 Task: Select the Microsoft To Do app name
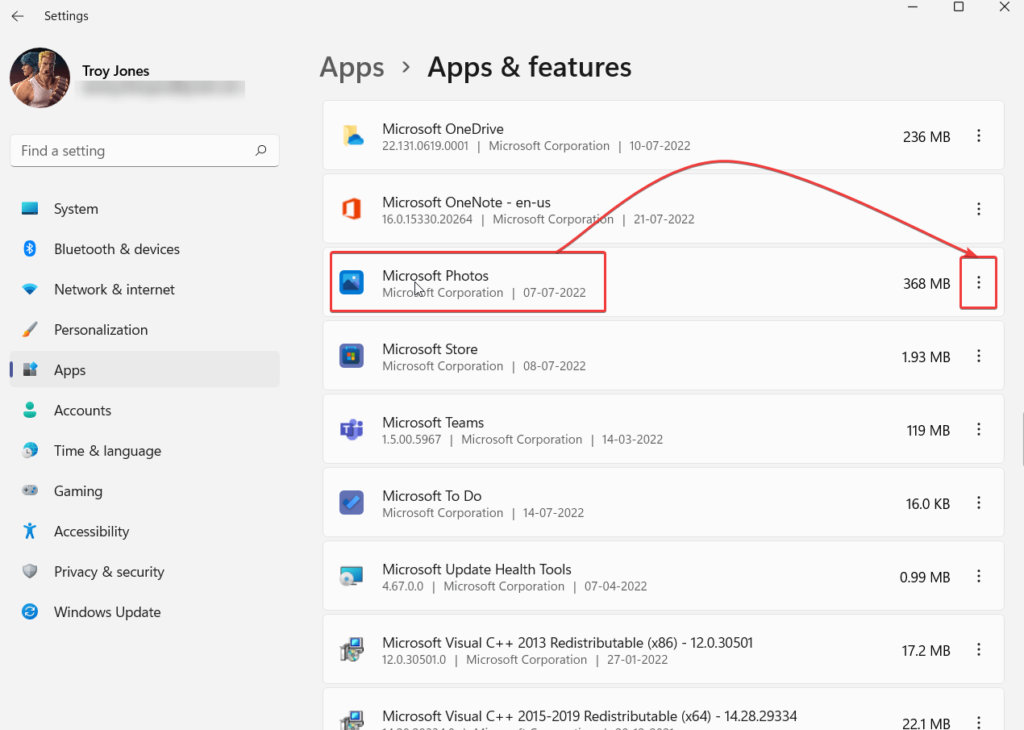[x=432, y=496]
